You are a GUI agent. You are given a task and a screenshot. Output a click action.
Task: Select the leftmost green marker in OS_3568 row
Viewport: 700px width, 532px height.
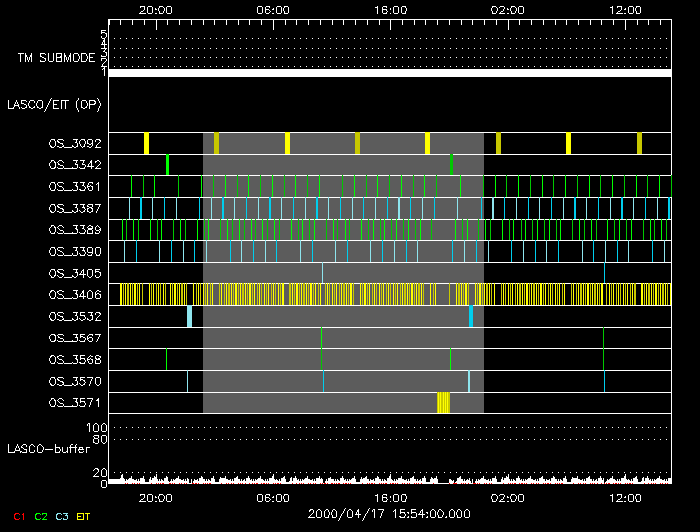pyautogui.click(x=166, y=359)
